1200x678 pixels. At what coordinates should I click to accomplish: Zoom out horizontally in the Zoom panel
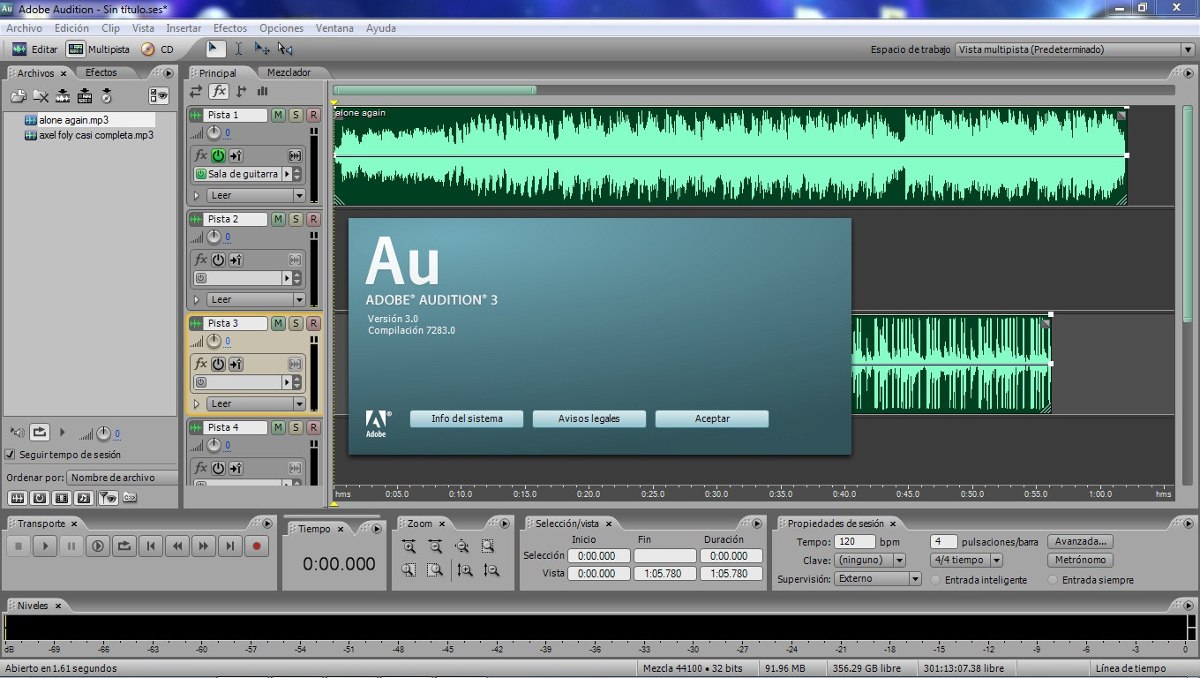coord(435,546)
